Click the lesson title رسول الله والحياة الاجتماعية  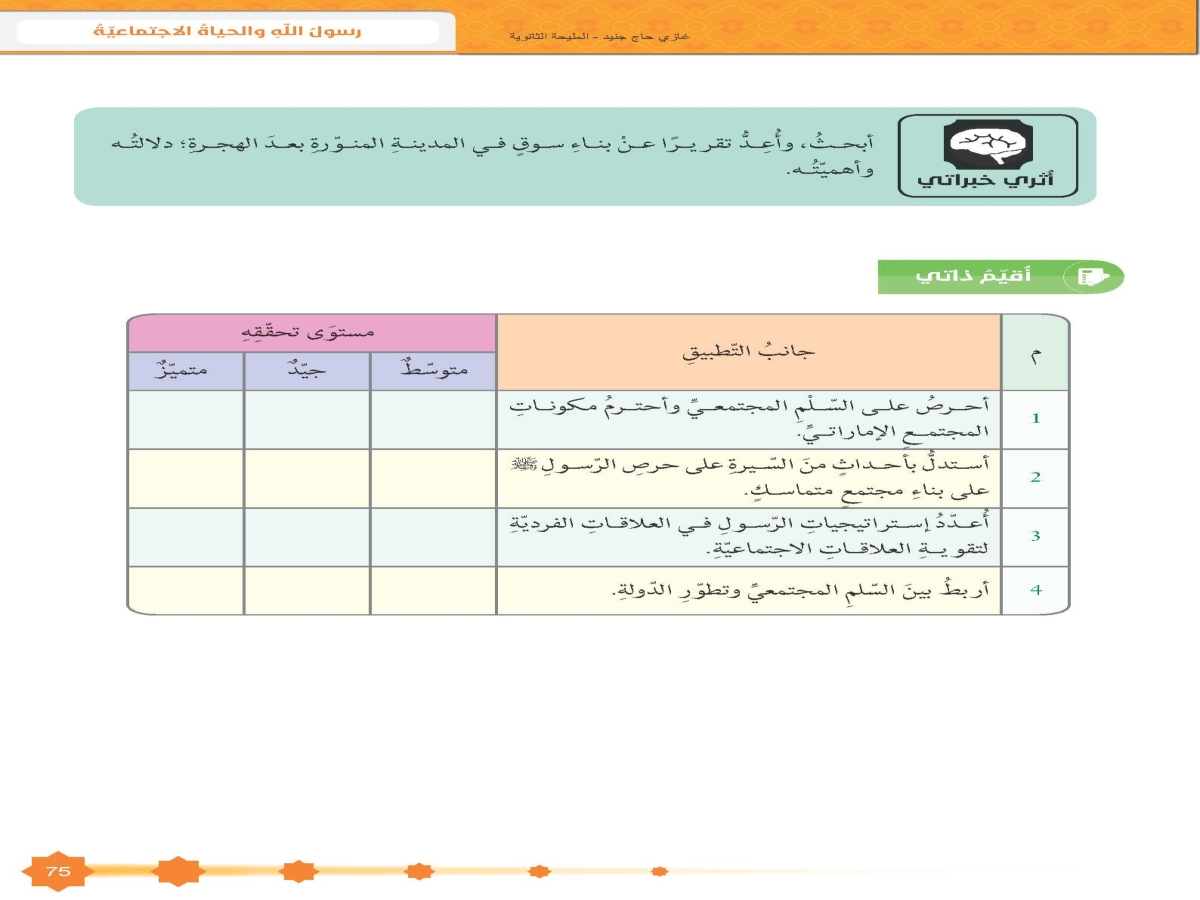228,31
